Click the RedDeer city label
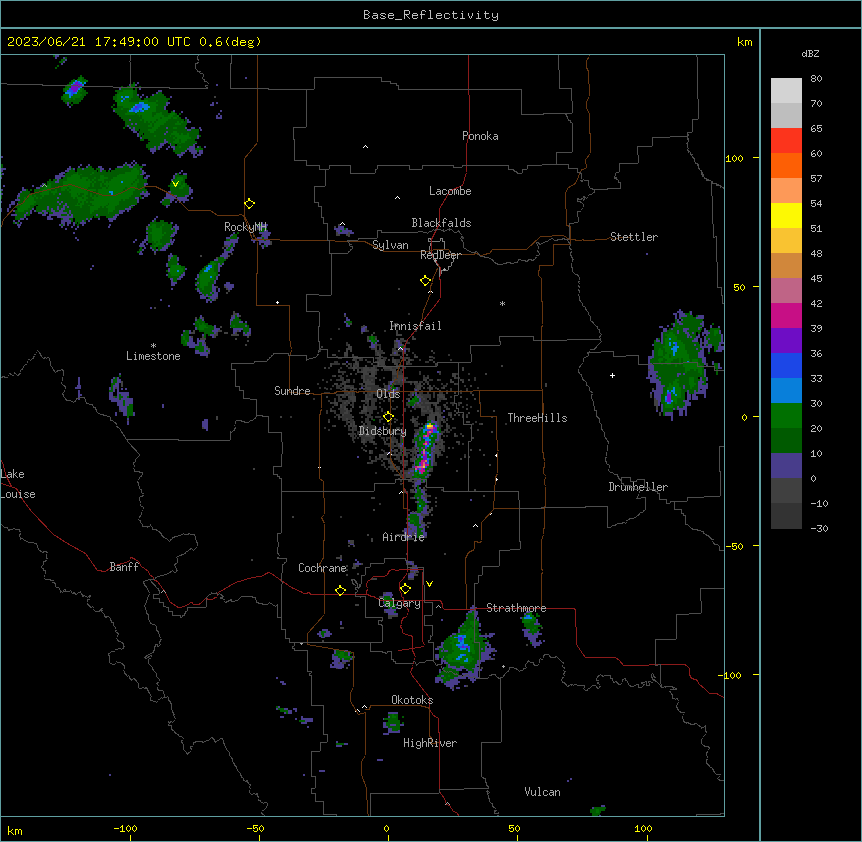The height and width of the screenshot is (842, 862). tap(440, 255)
